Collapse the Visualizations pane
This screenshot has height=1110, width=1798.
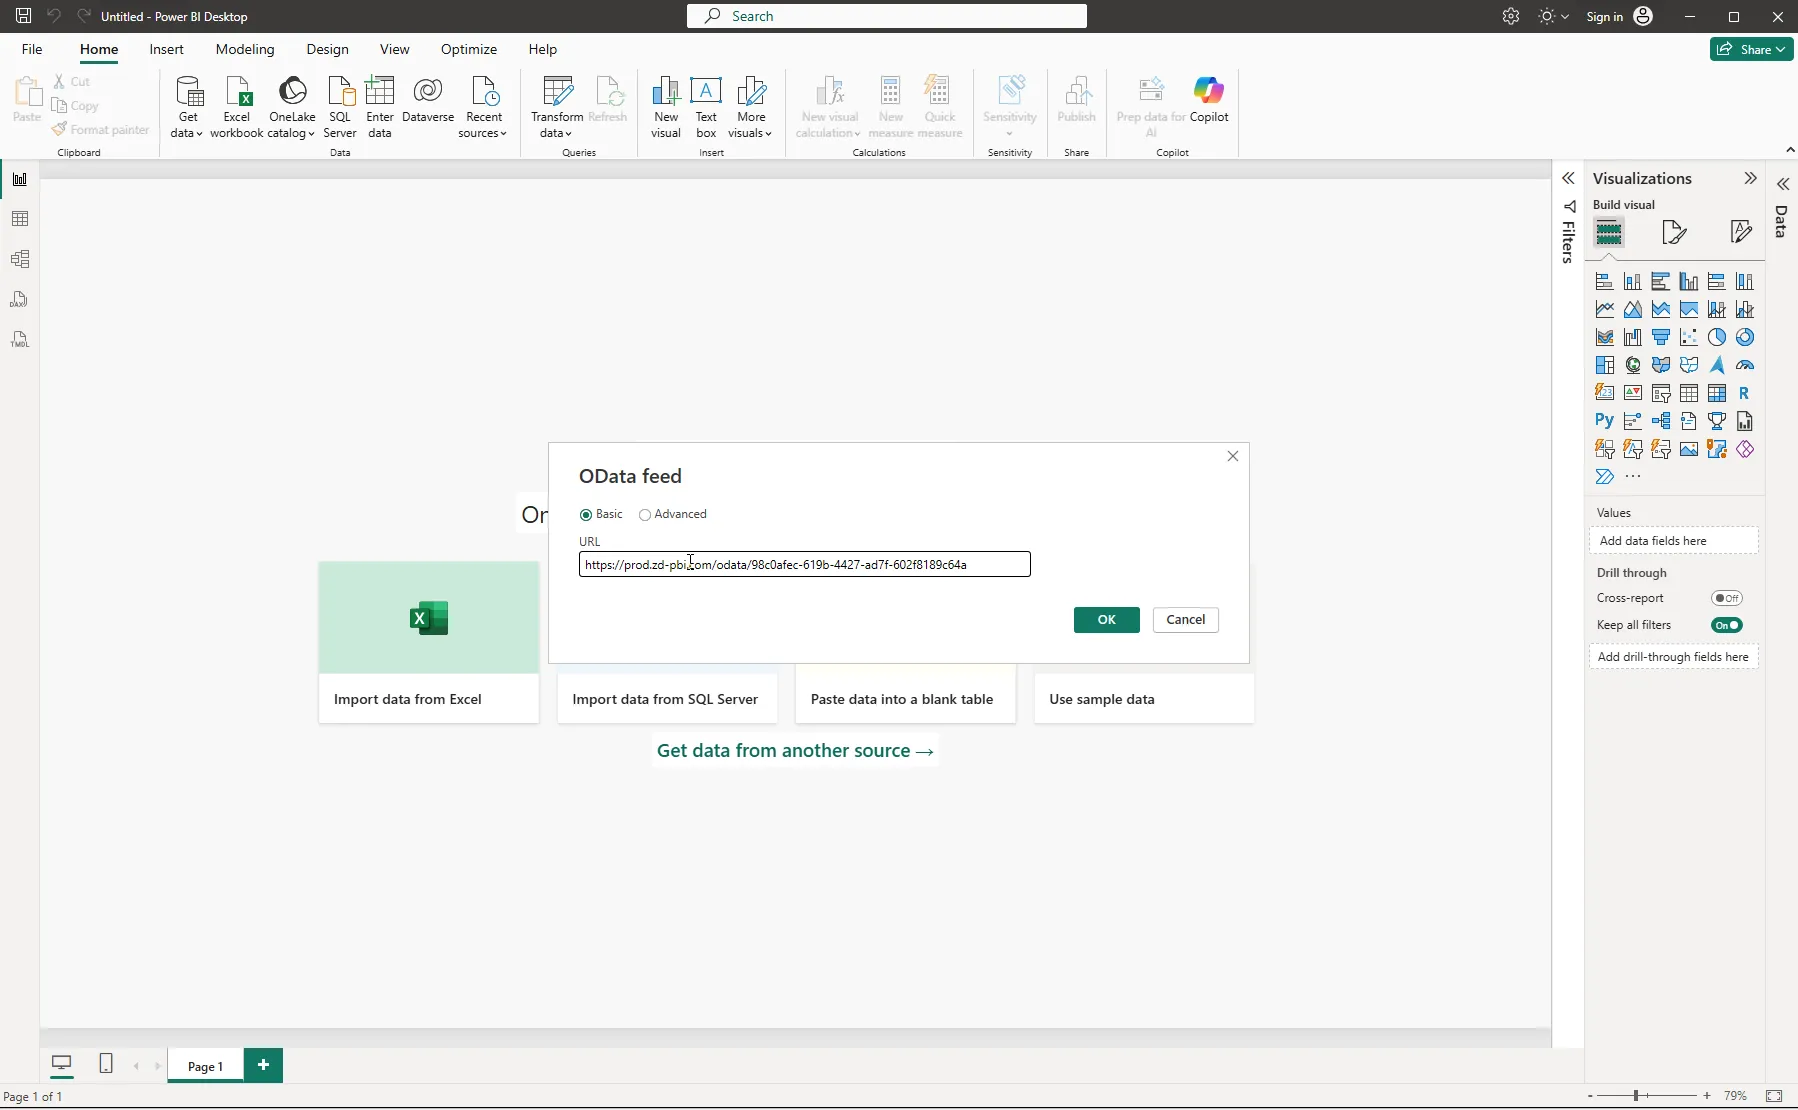click(x=1750, y=178)
